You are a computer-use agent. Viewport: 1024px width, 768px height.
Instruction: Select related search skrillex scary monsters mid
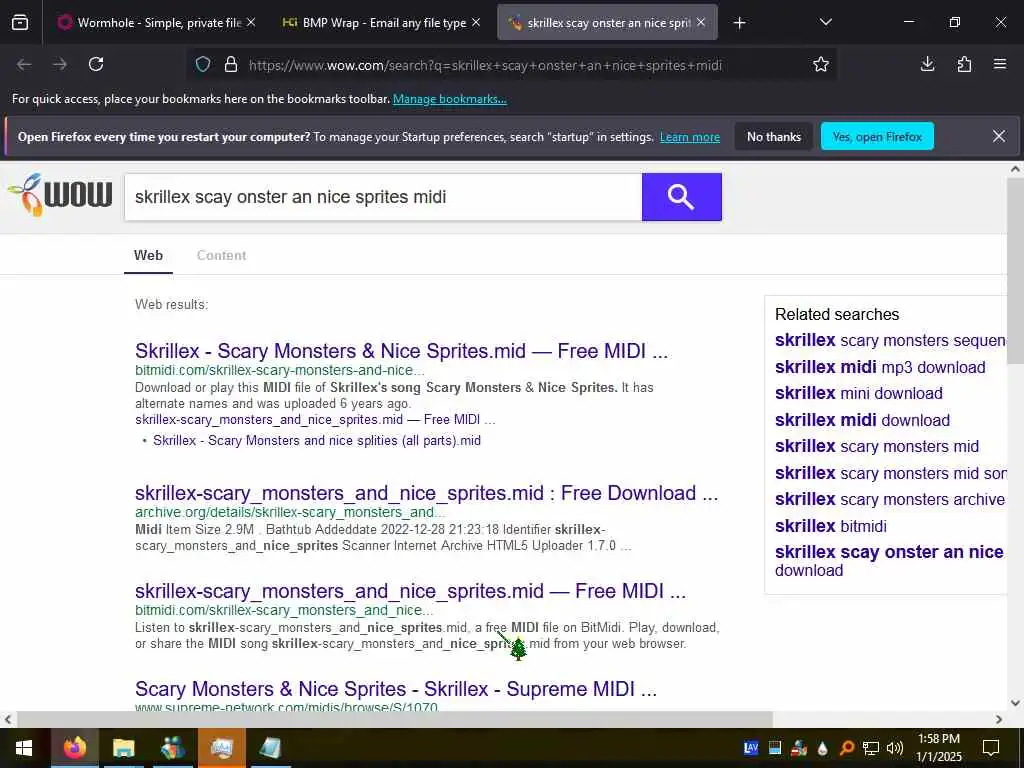click(x=876, y=446)
